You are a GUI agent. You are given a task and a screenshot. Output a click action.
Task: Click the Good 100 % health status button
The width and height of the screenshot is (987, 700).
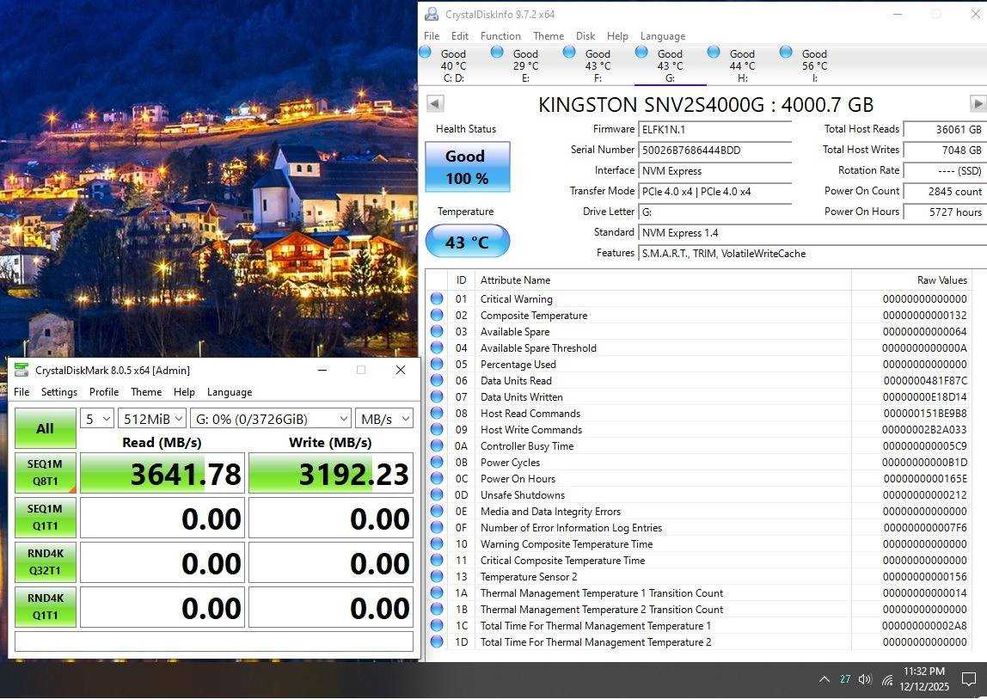pyautogui.click(x=467, y=167)
